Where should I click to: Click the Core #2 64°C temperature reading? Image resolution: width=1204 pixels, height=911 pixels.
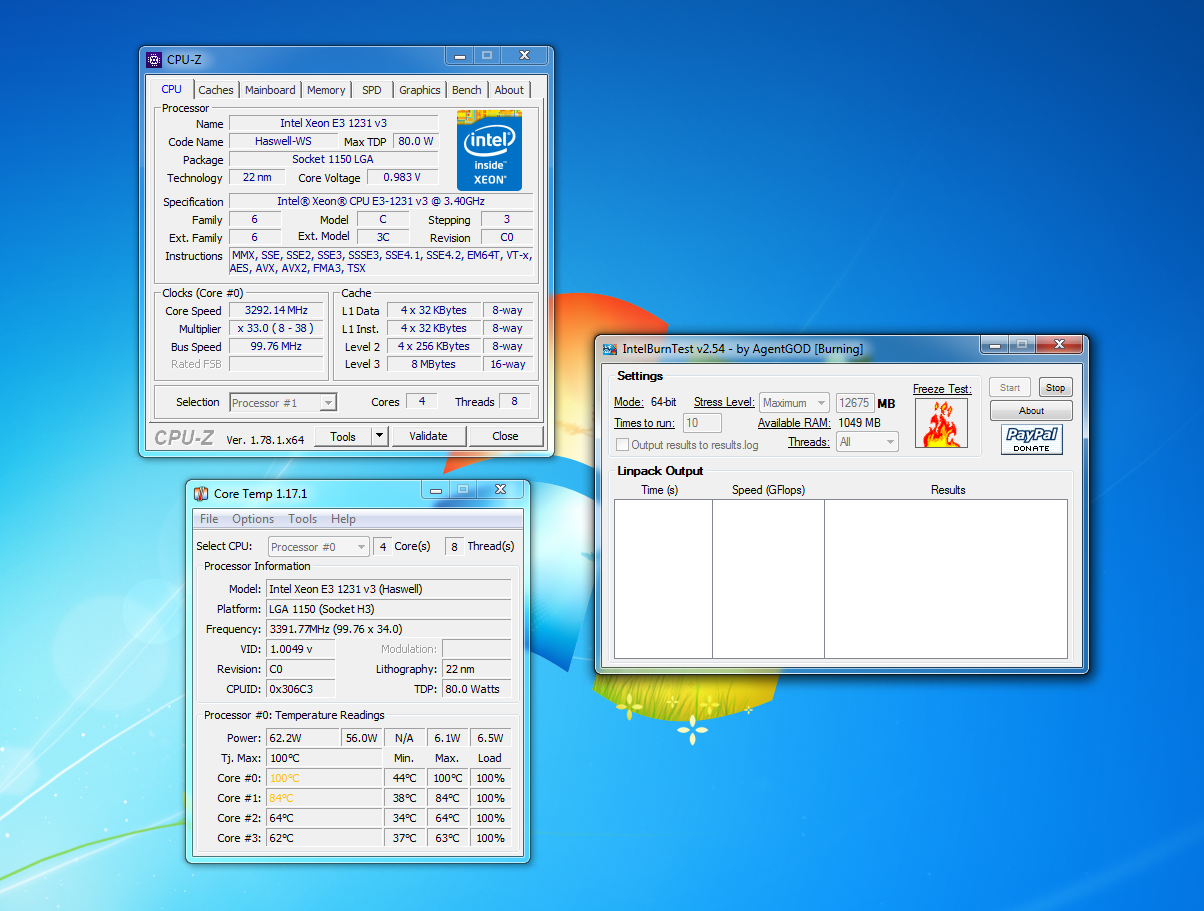click(324, 818)
